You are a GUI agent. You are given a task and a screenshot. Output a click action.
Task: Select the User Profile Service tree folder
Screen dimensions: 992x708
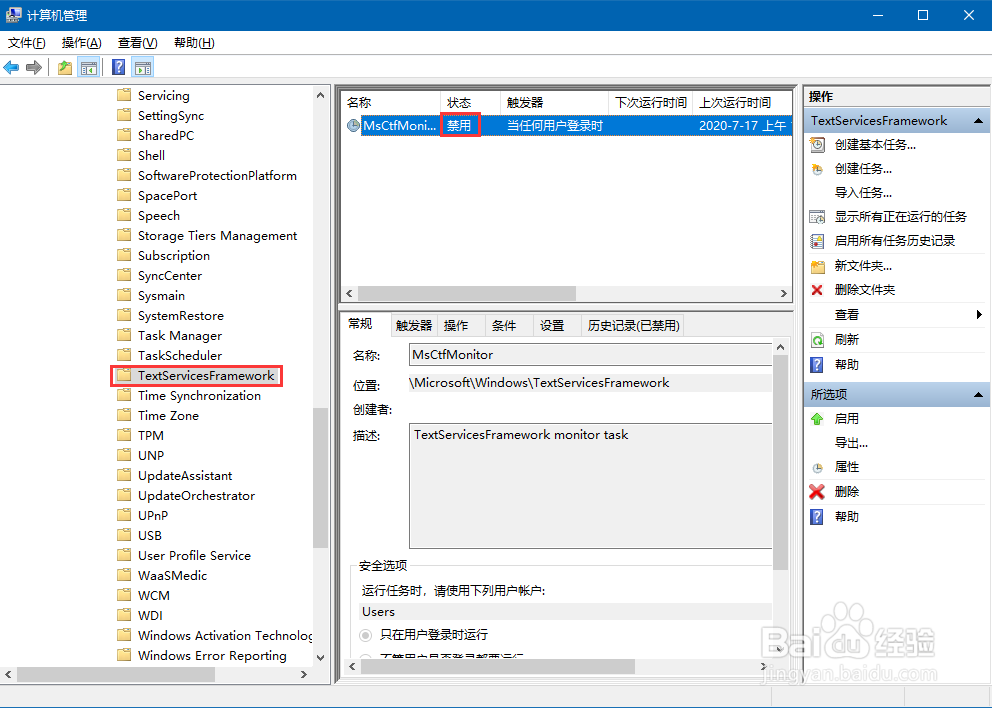(x=194, y=556)
